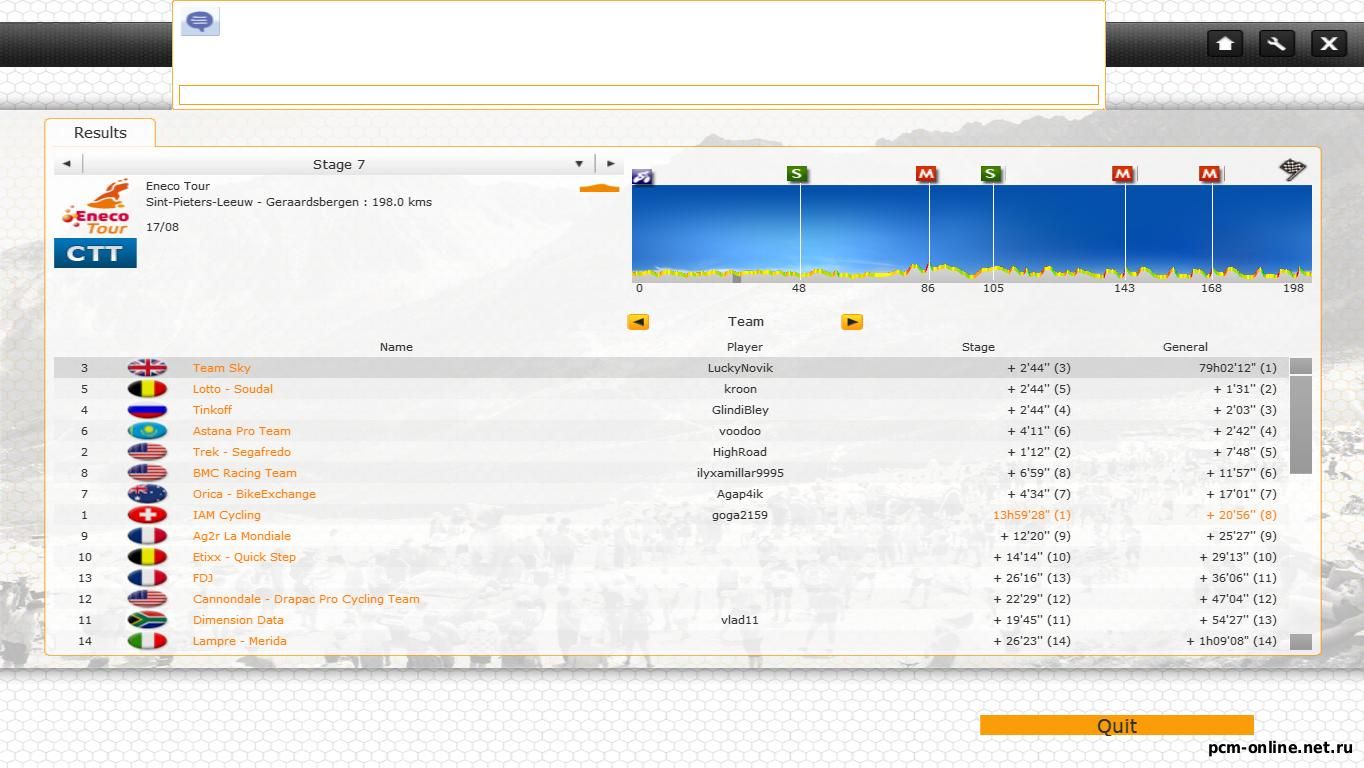Click the chat text input field
Image resolution: width=1364 pixels, height=768 pixels.
pos(638,95)
